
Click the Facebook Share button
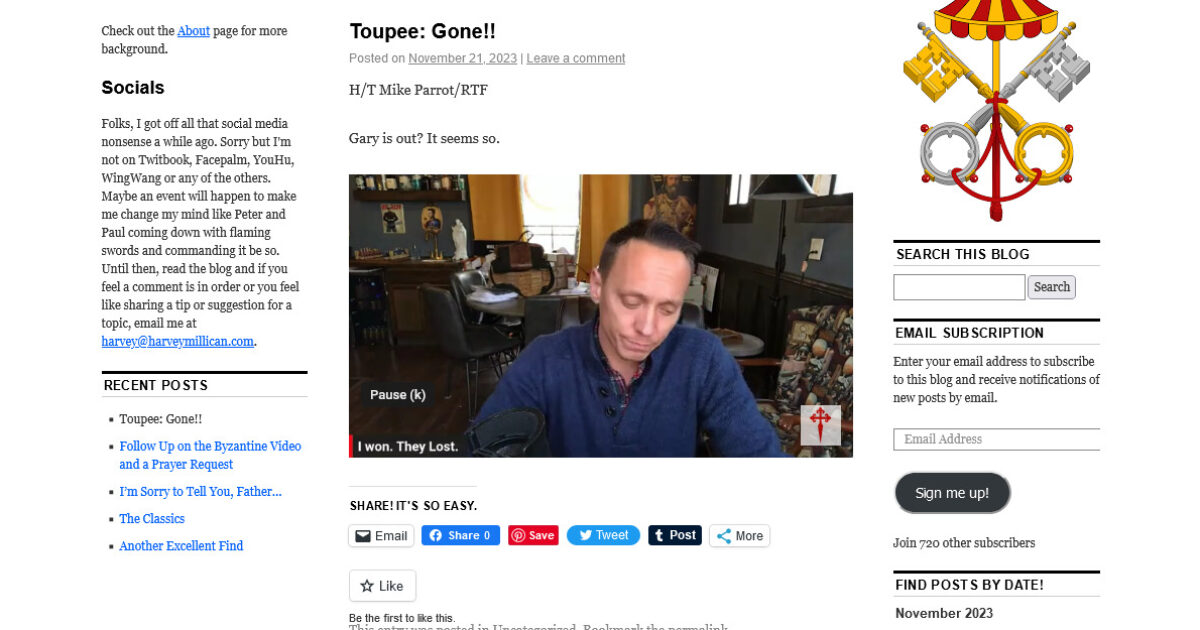(x=460, y=535)
